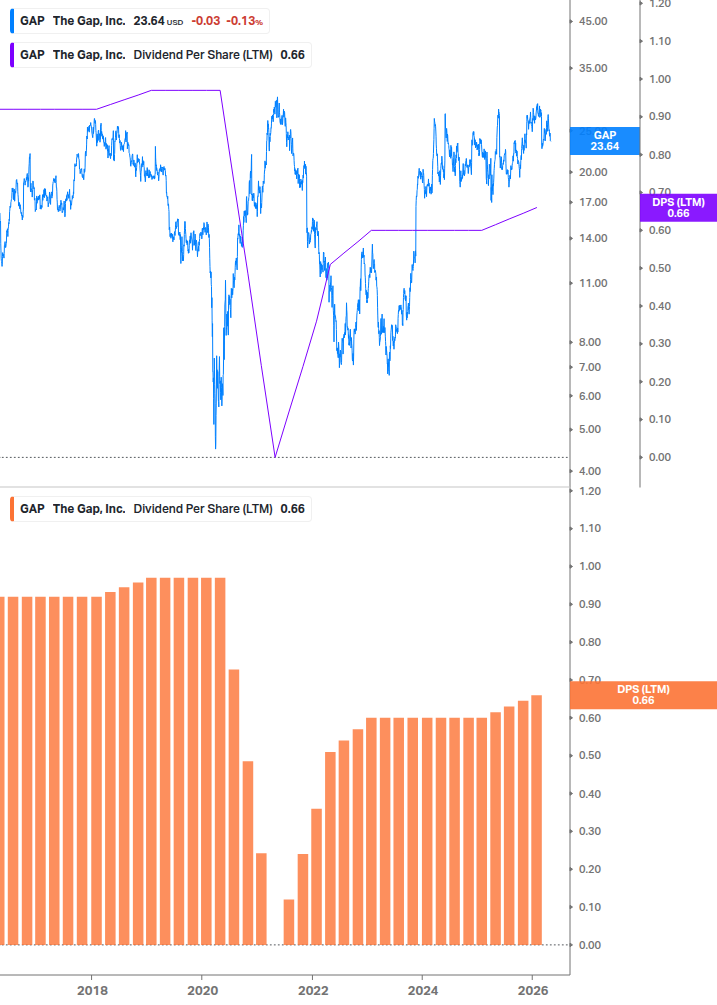Click the 1.00 label on lower chart axis
This screenshot has width=717, height=1005.
[590, 566]
